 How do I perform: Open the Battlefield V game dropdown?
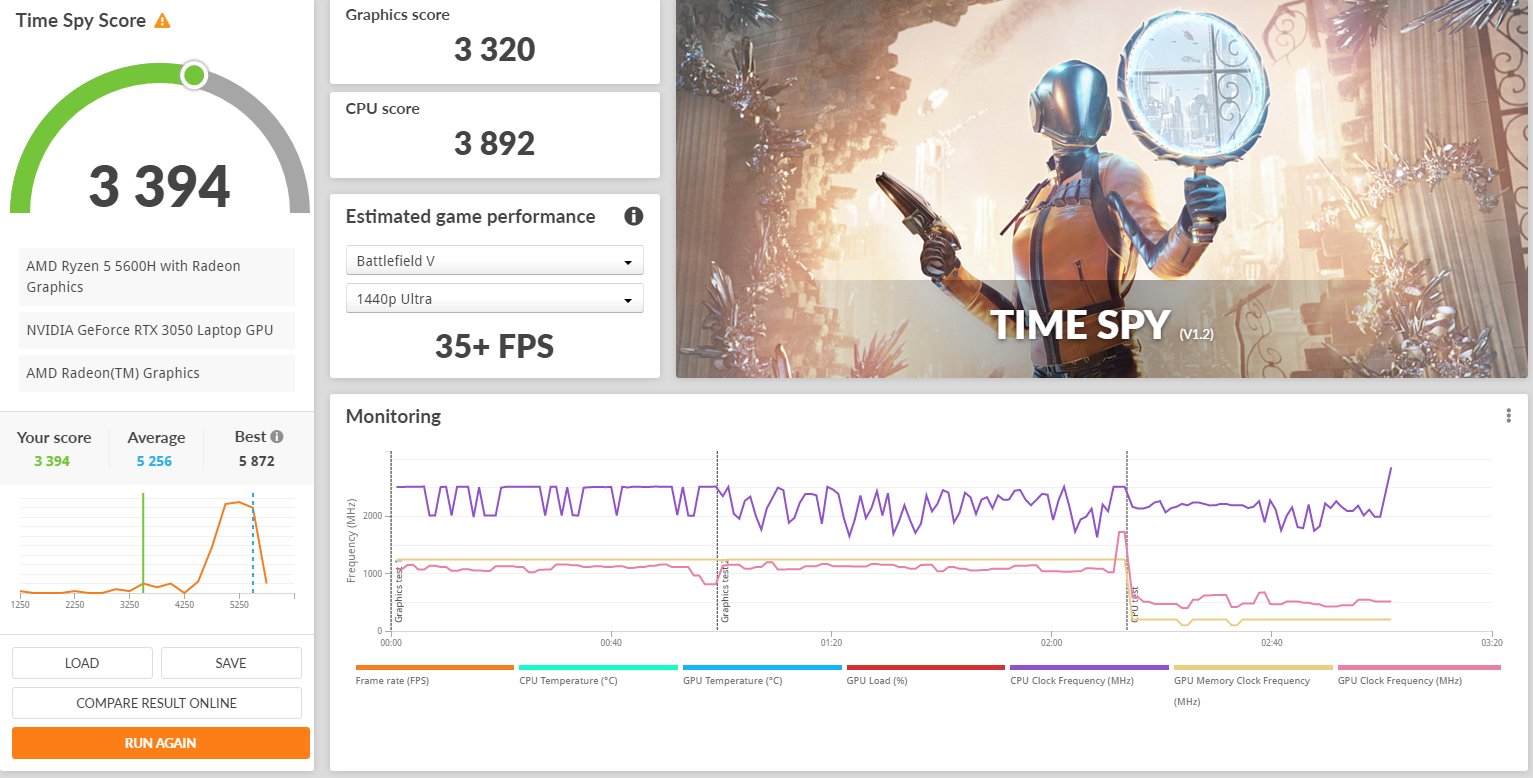495,261
